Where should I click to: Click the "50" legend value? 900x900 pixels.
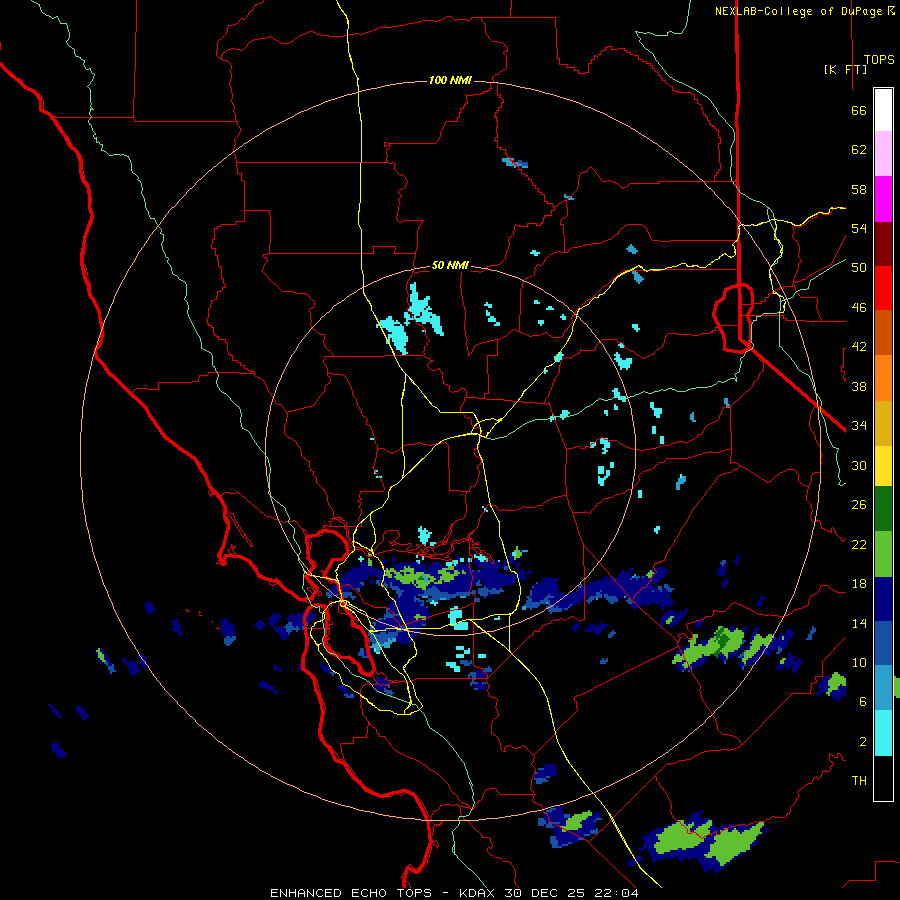tap(859, 267)
